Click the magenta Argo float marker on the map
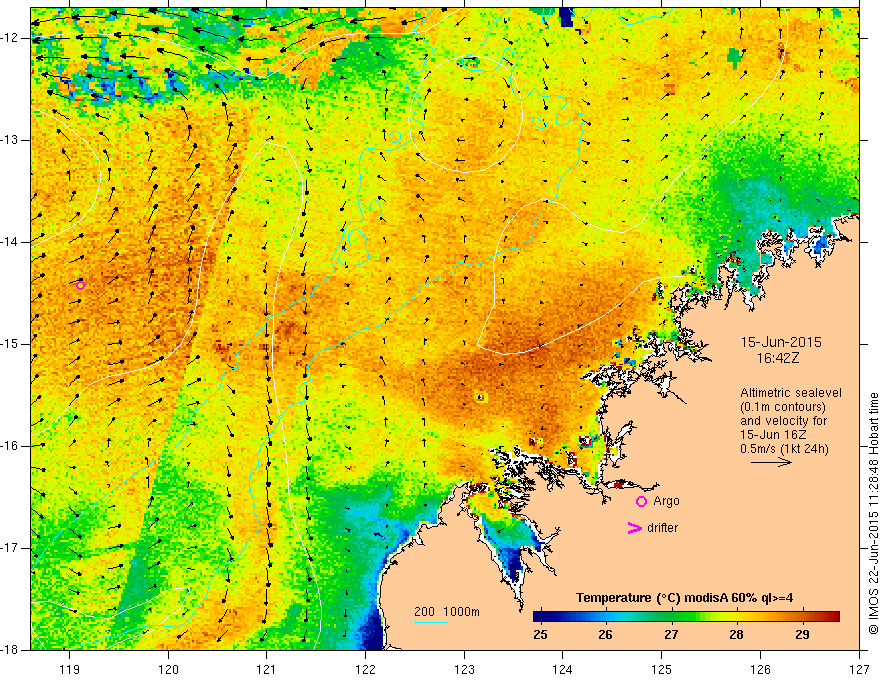Viewport: 880px width, 680px height. pos(80,285)
